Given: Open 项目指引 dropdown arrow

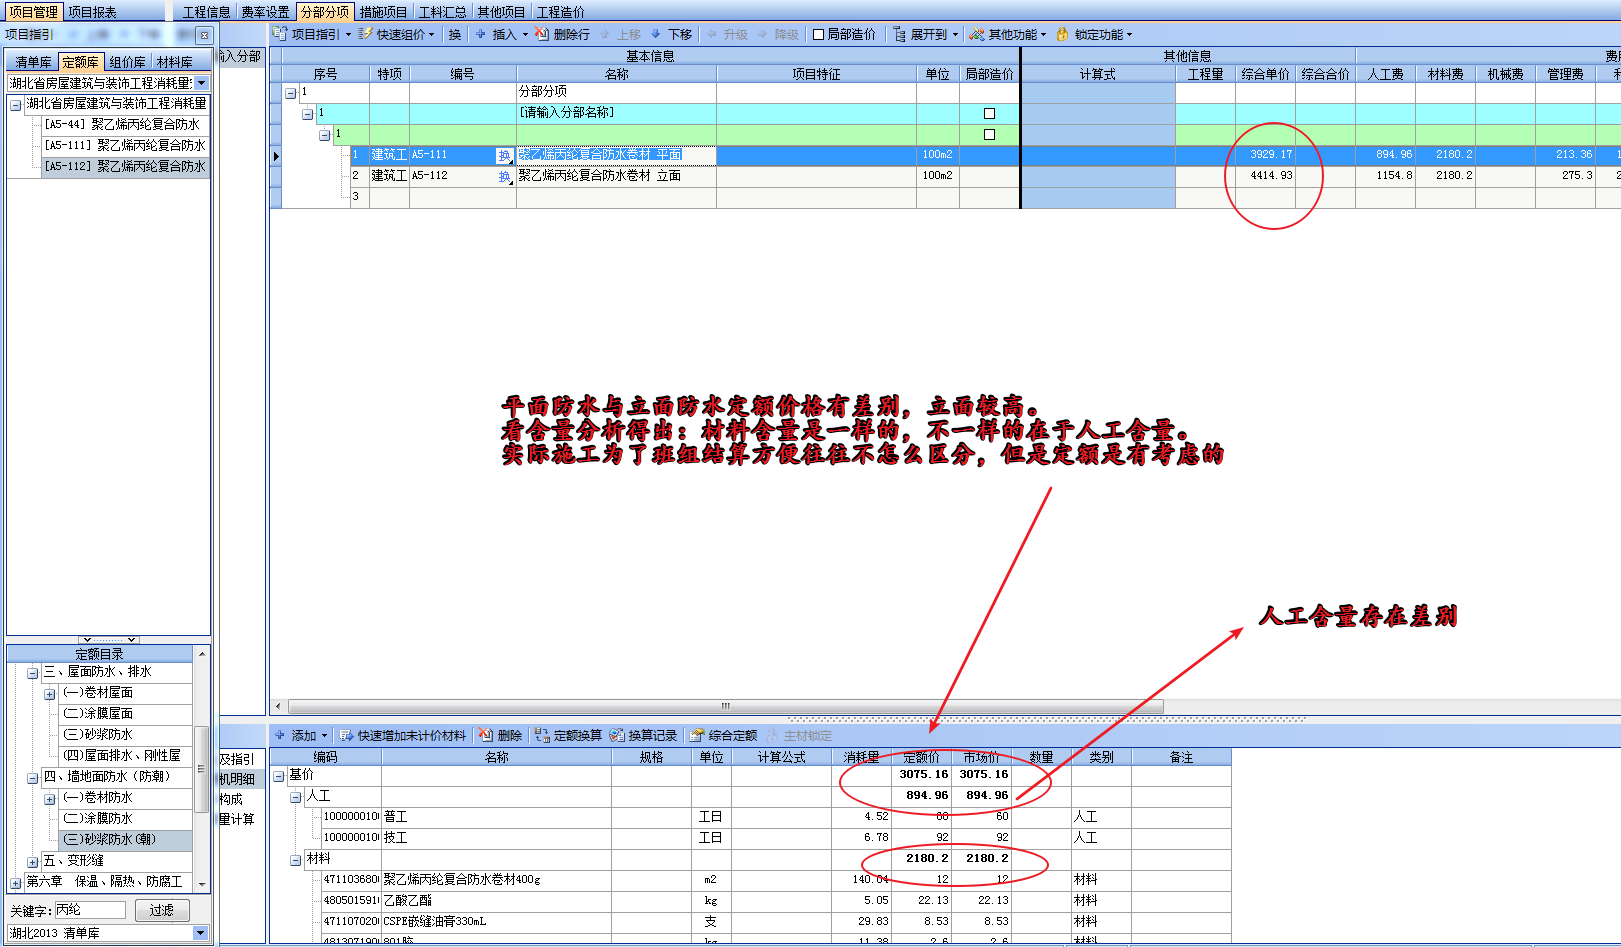Looking at the screenshot, I should [x=348, y=35].
